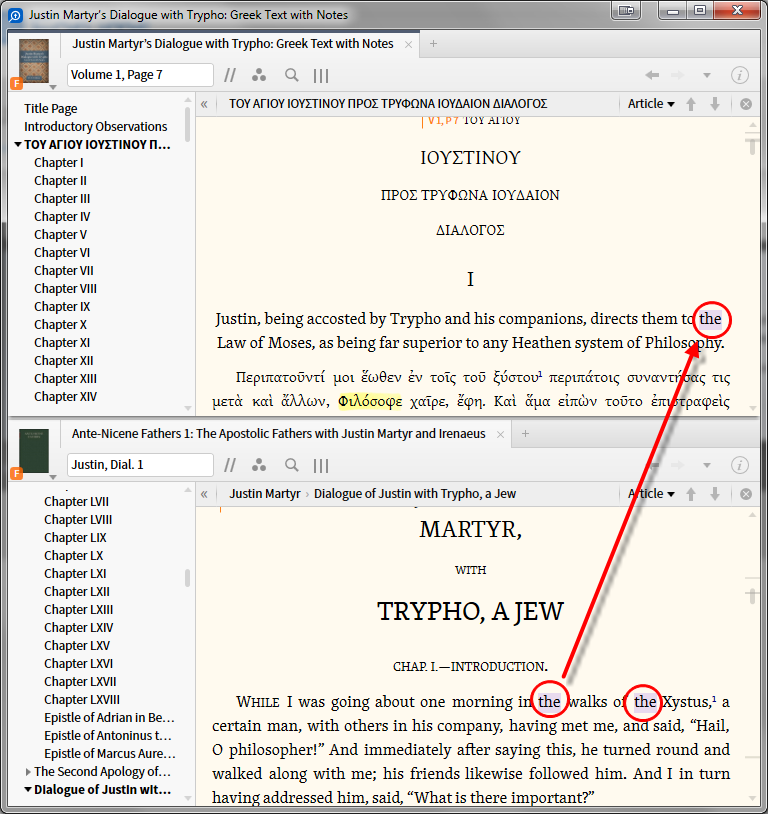Click footnote 1 after Xystus
This screenshot has width=768, height=814.
714,699
